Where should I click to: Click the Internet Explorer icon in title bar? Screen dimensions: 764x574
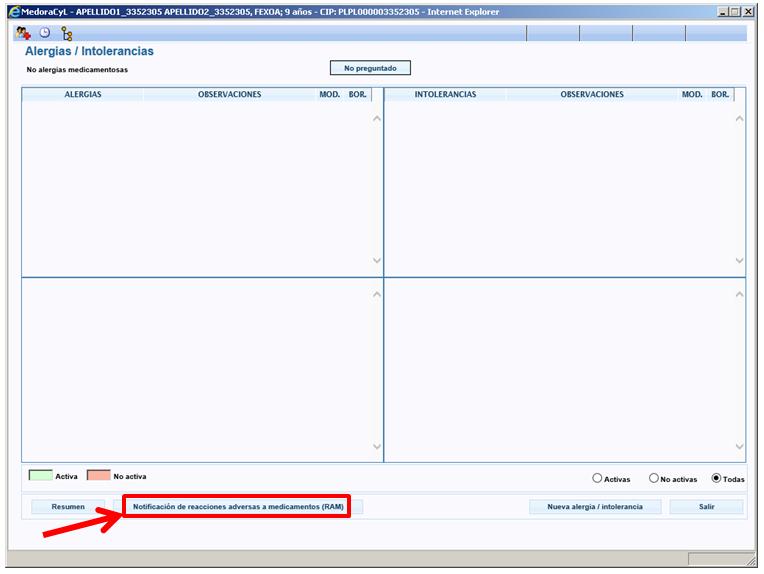[x=14, y=11]
